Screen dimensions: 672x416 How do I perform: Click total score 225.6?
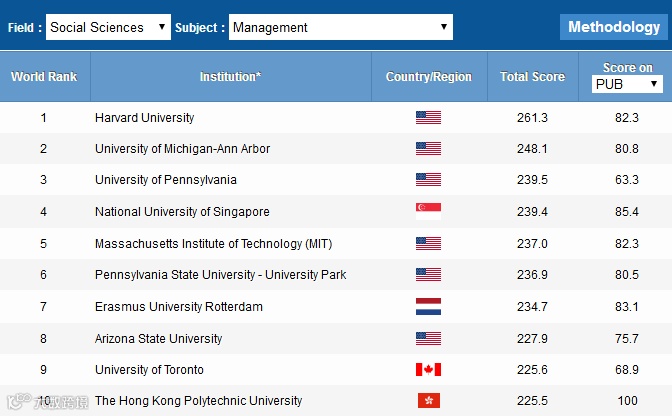(x=532, y=369)
